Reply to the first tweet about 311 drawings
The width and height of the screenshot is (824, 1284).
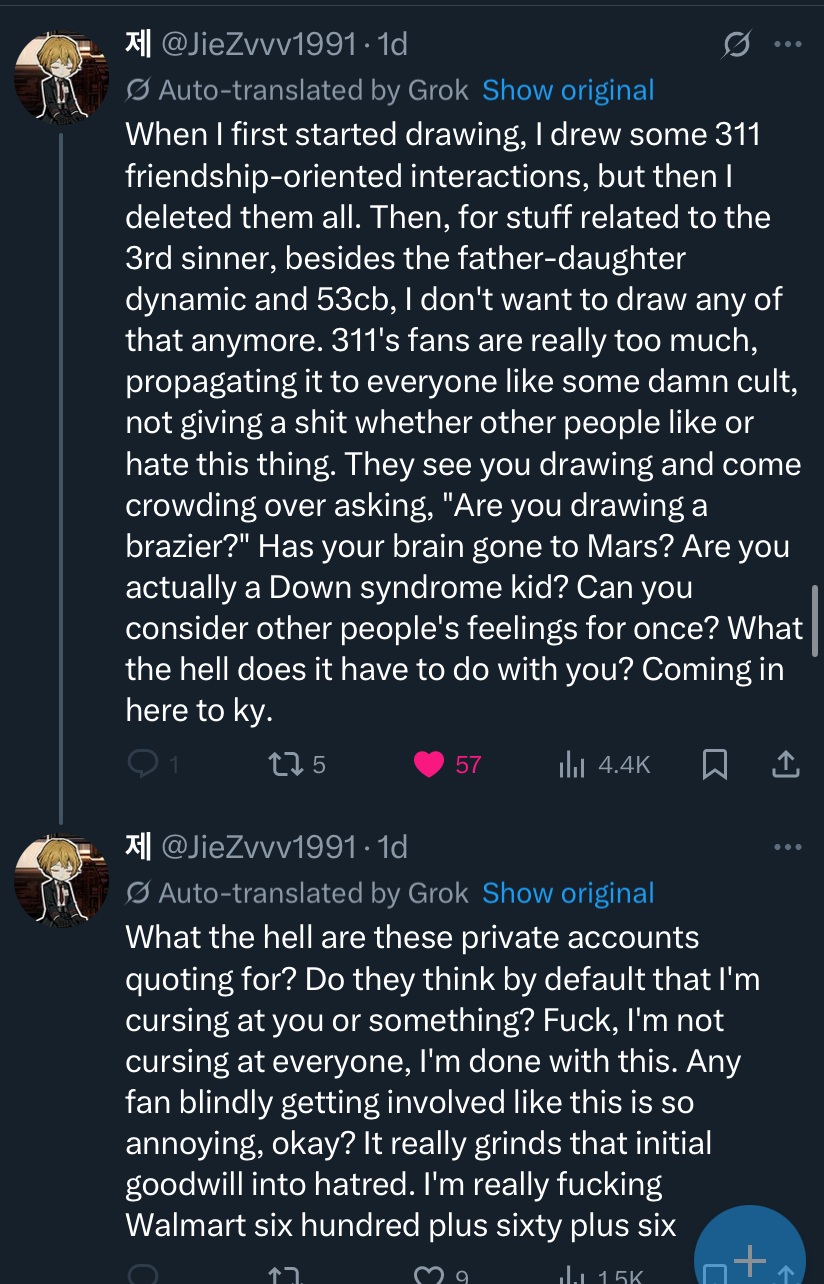[143, 765]
